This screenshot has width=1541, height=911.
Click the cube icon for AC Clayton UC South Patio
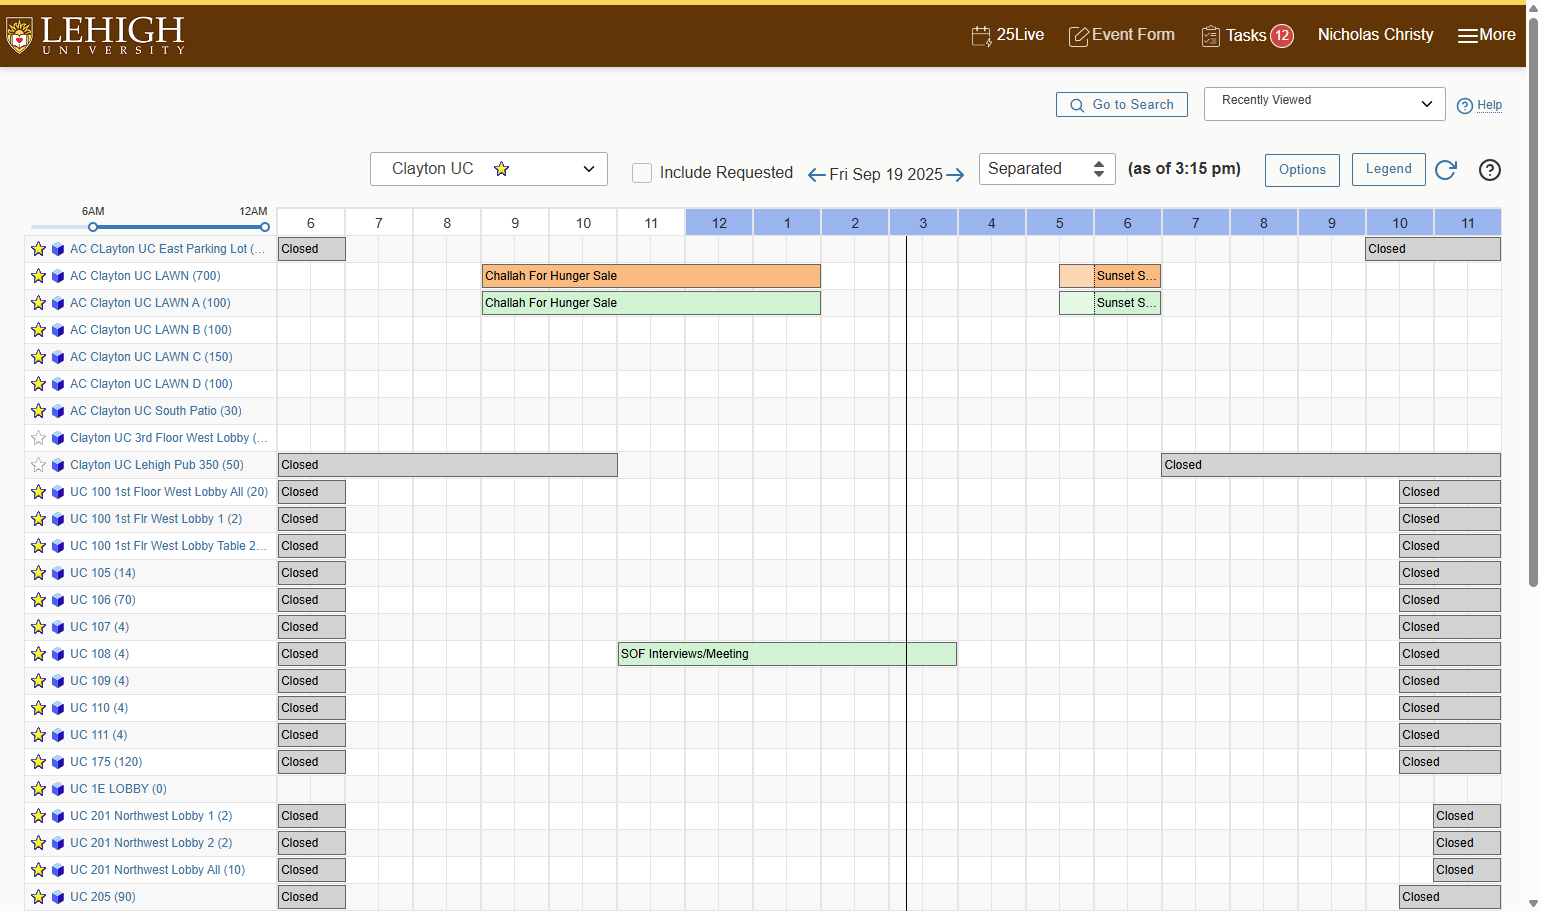point(58,411)
